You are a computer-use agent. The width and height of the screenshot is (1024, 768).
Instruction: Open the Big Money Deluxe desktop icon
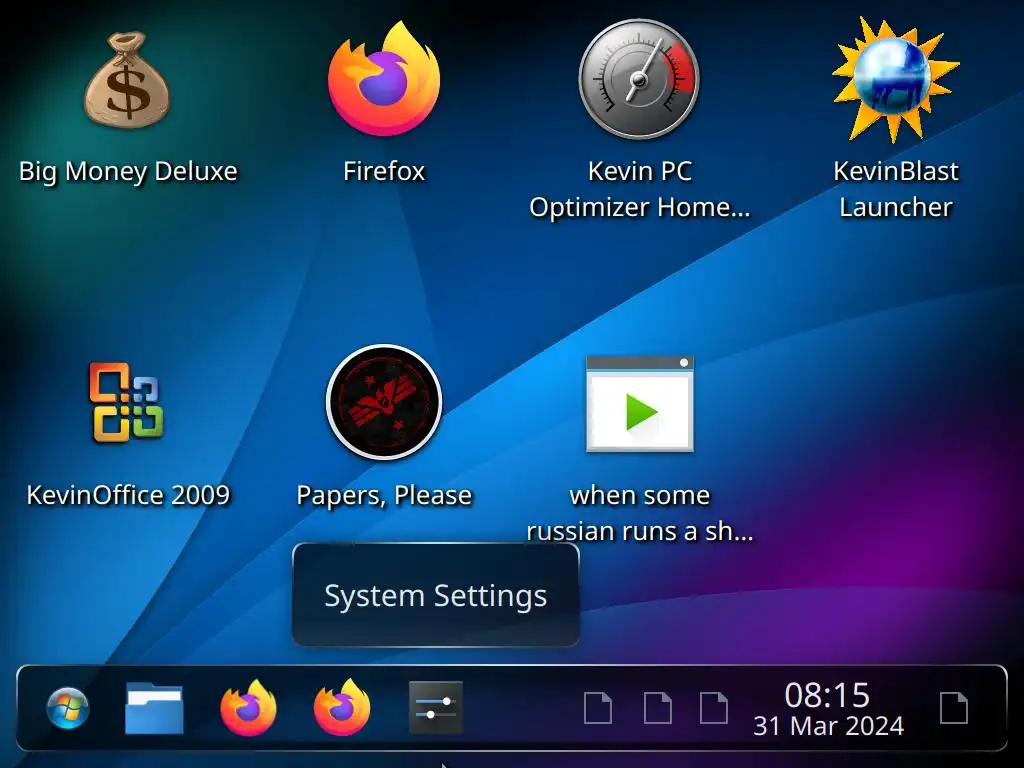click(127, 80)
